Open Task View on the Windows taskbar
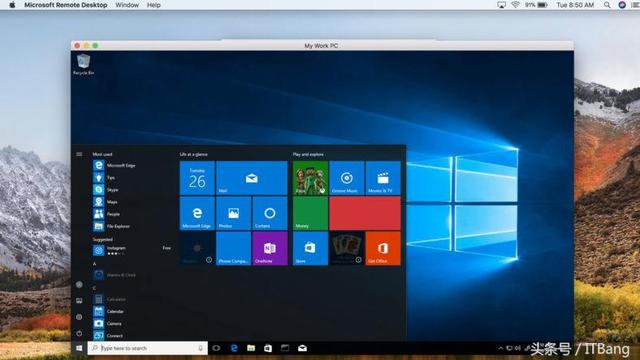 [216, 348]
